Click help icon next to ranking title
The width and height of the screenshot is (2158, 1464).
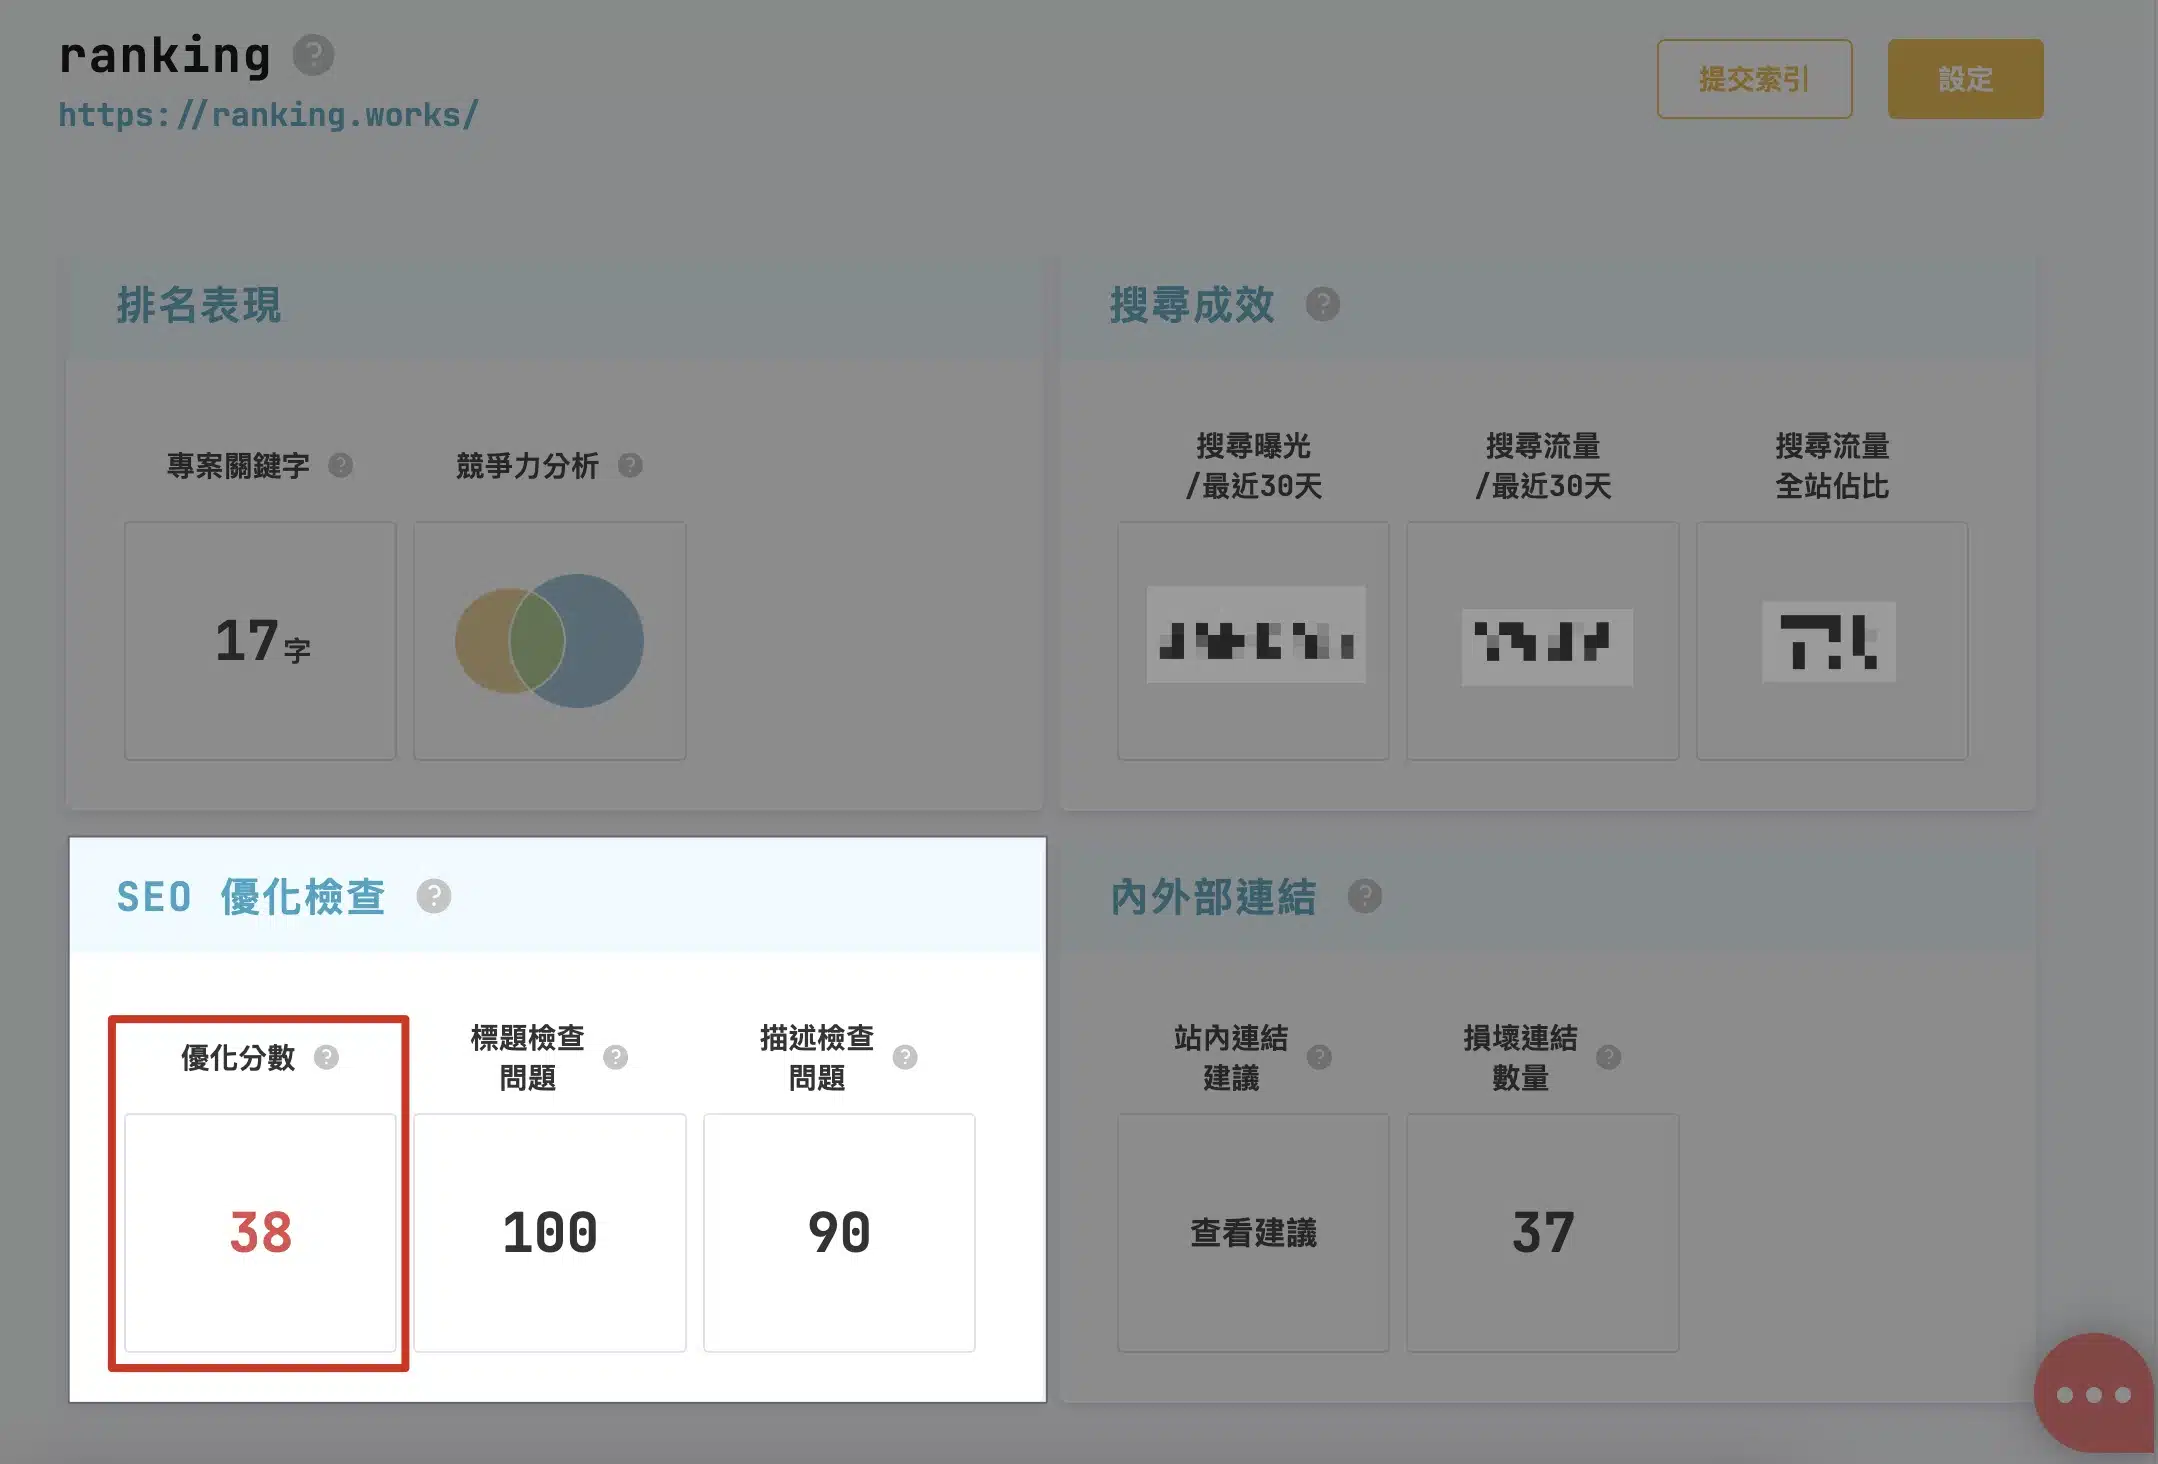pos(313,55)
